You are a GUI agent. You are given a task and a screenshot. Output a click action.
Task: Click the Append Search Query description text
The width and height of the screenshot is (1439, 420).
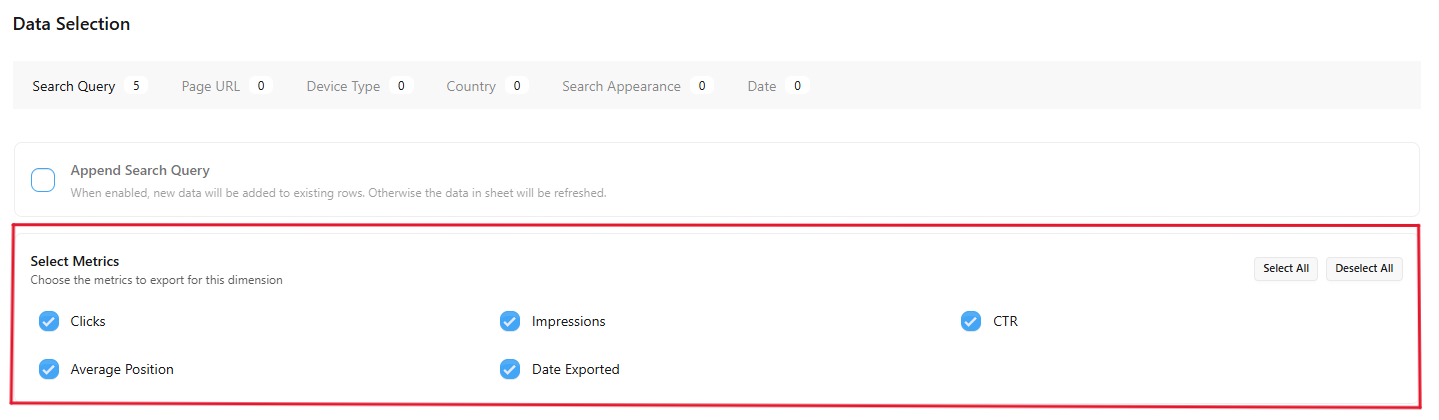tap(338, 192)
